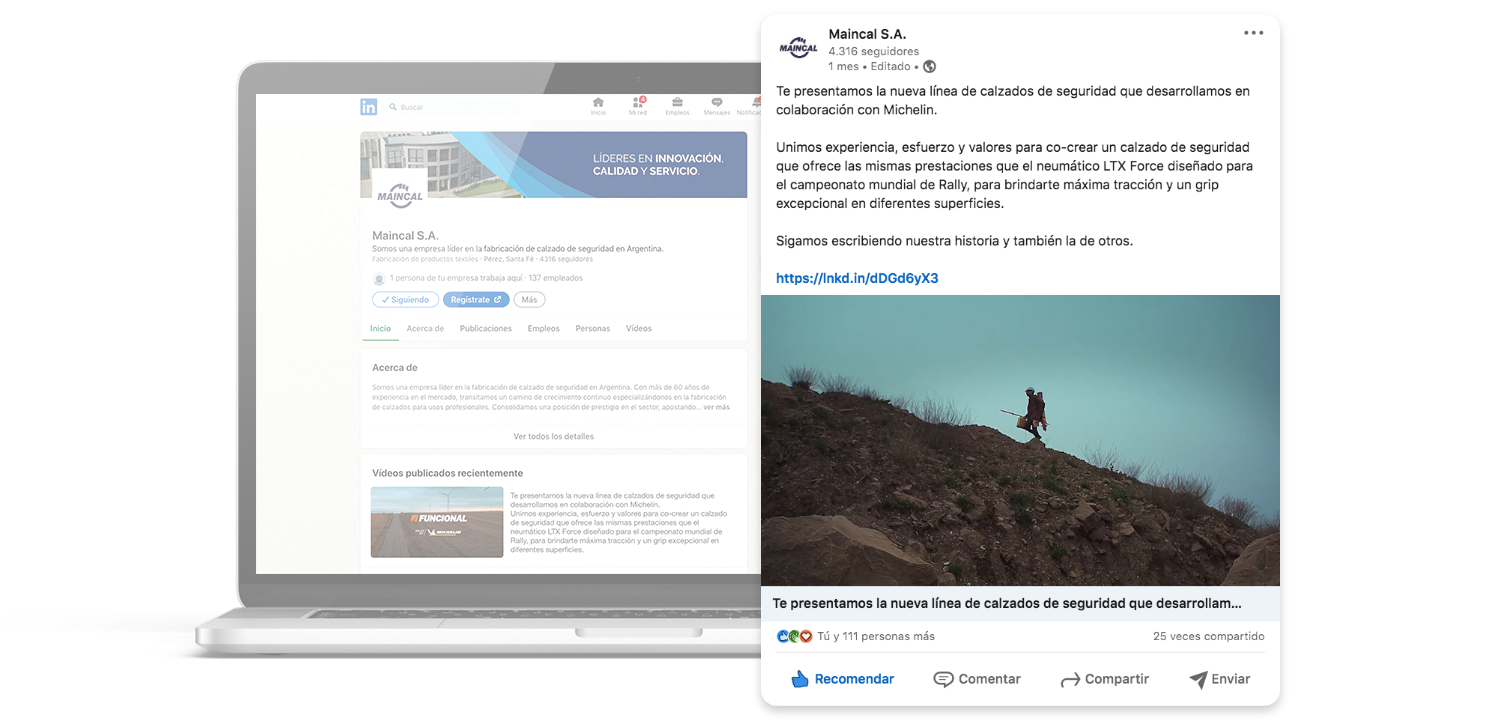This screenshot has width=1500, height=726.
Task: View '25 veces compartido' shares
Action: tap(1208, 636)
